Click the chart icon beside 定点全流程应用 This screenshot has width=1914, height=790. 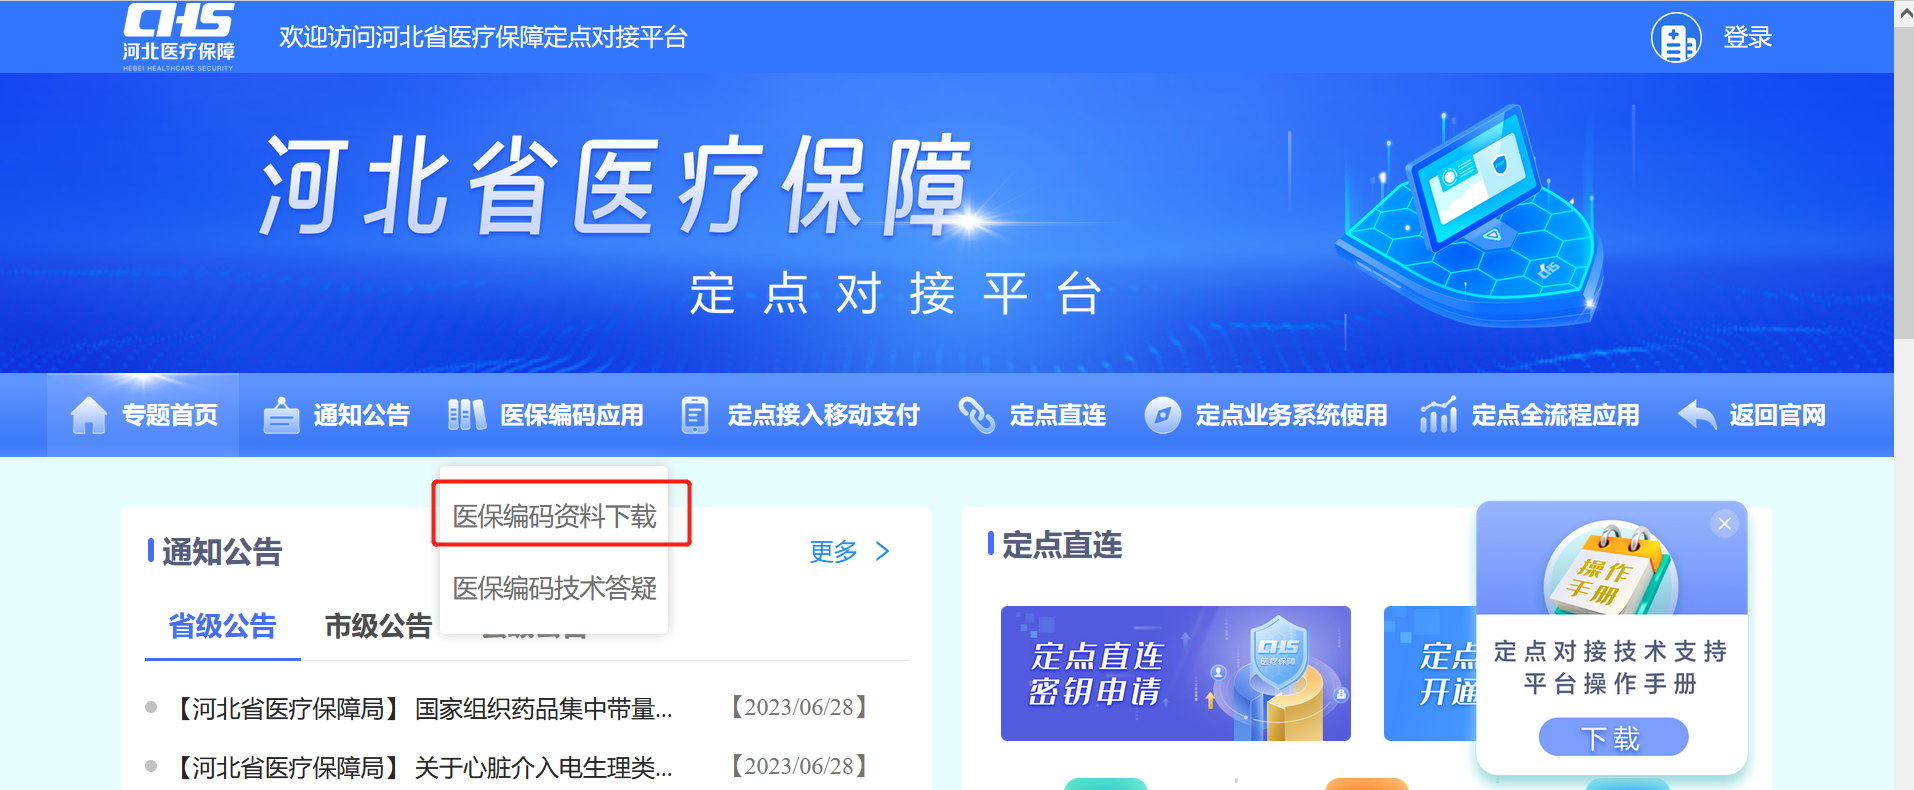(1438, 415)
